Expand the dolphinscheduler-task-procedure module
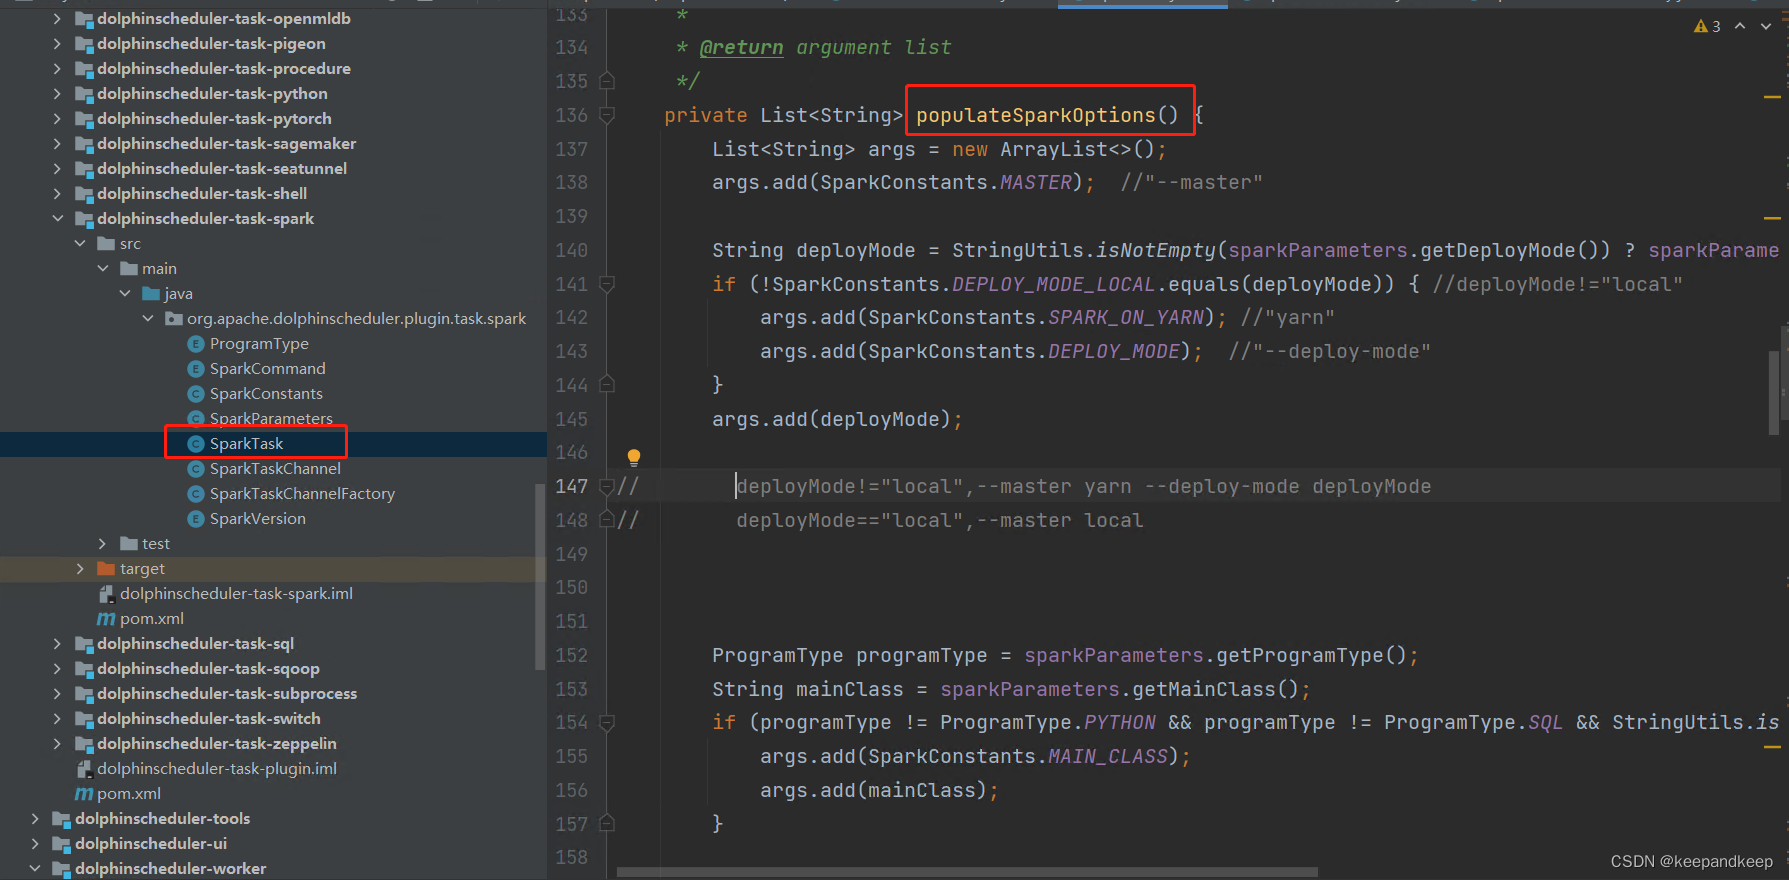Image resolution: width=1789 pixels, height=880 pixels. (x=57, y=69)
